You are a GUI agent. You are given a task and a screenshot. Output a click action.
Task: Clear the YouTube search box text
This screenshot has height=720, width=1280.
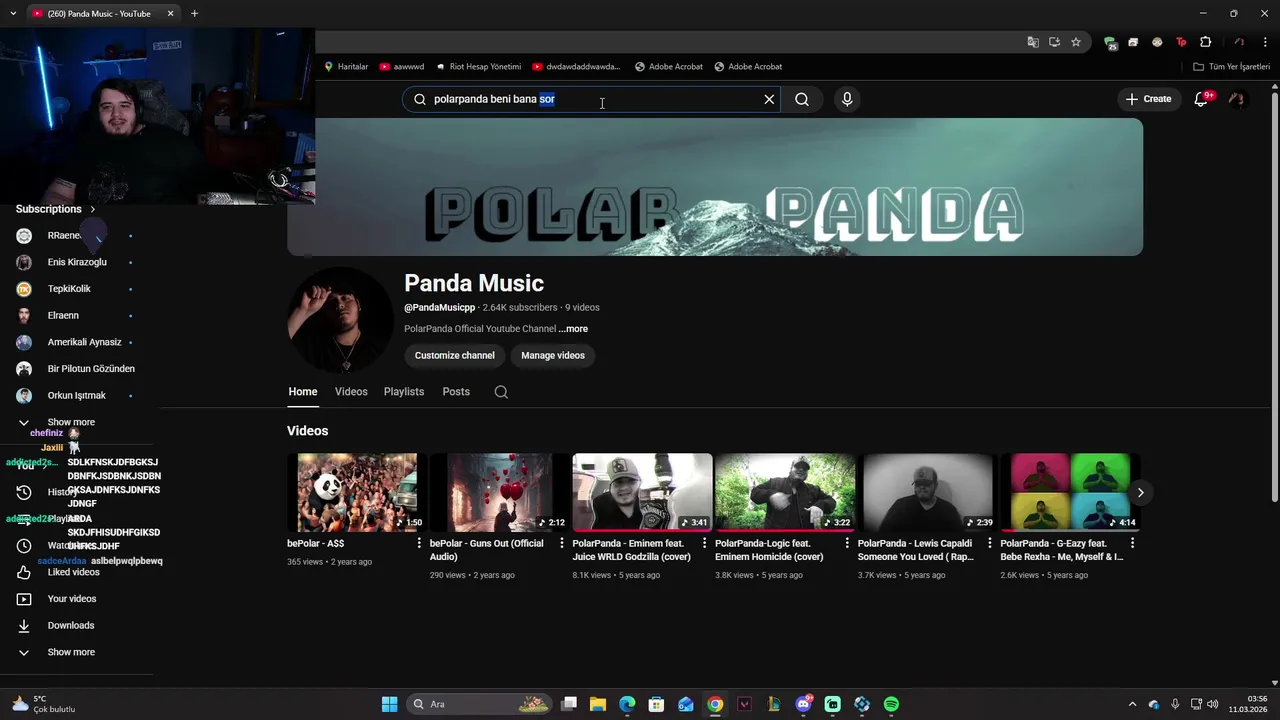[x=769, y=99]
